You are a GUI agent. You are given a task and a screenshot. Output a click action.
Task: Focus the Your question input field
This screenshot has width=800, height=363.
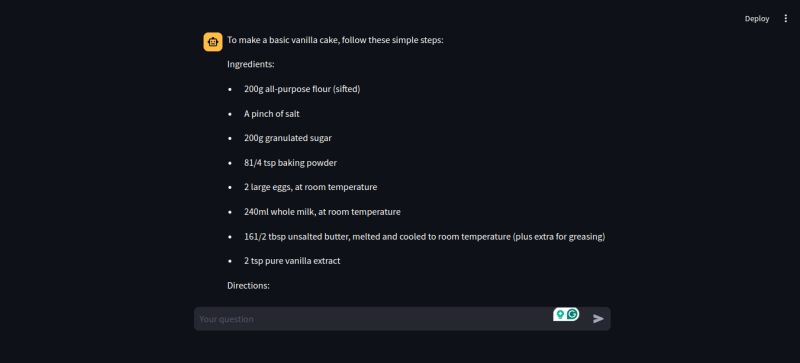click(x=372, y=319)
